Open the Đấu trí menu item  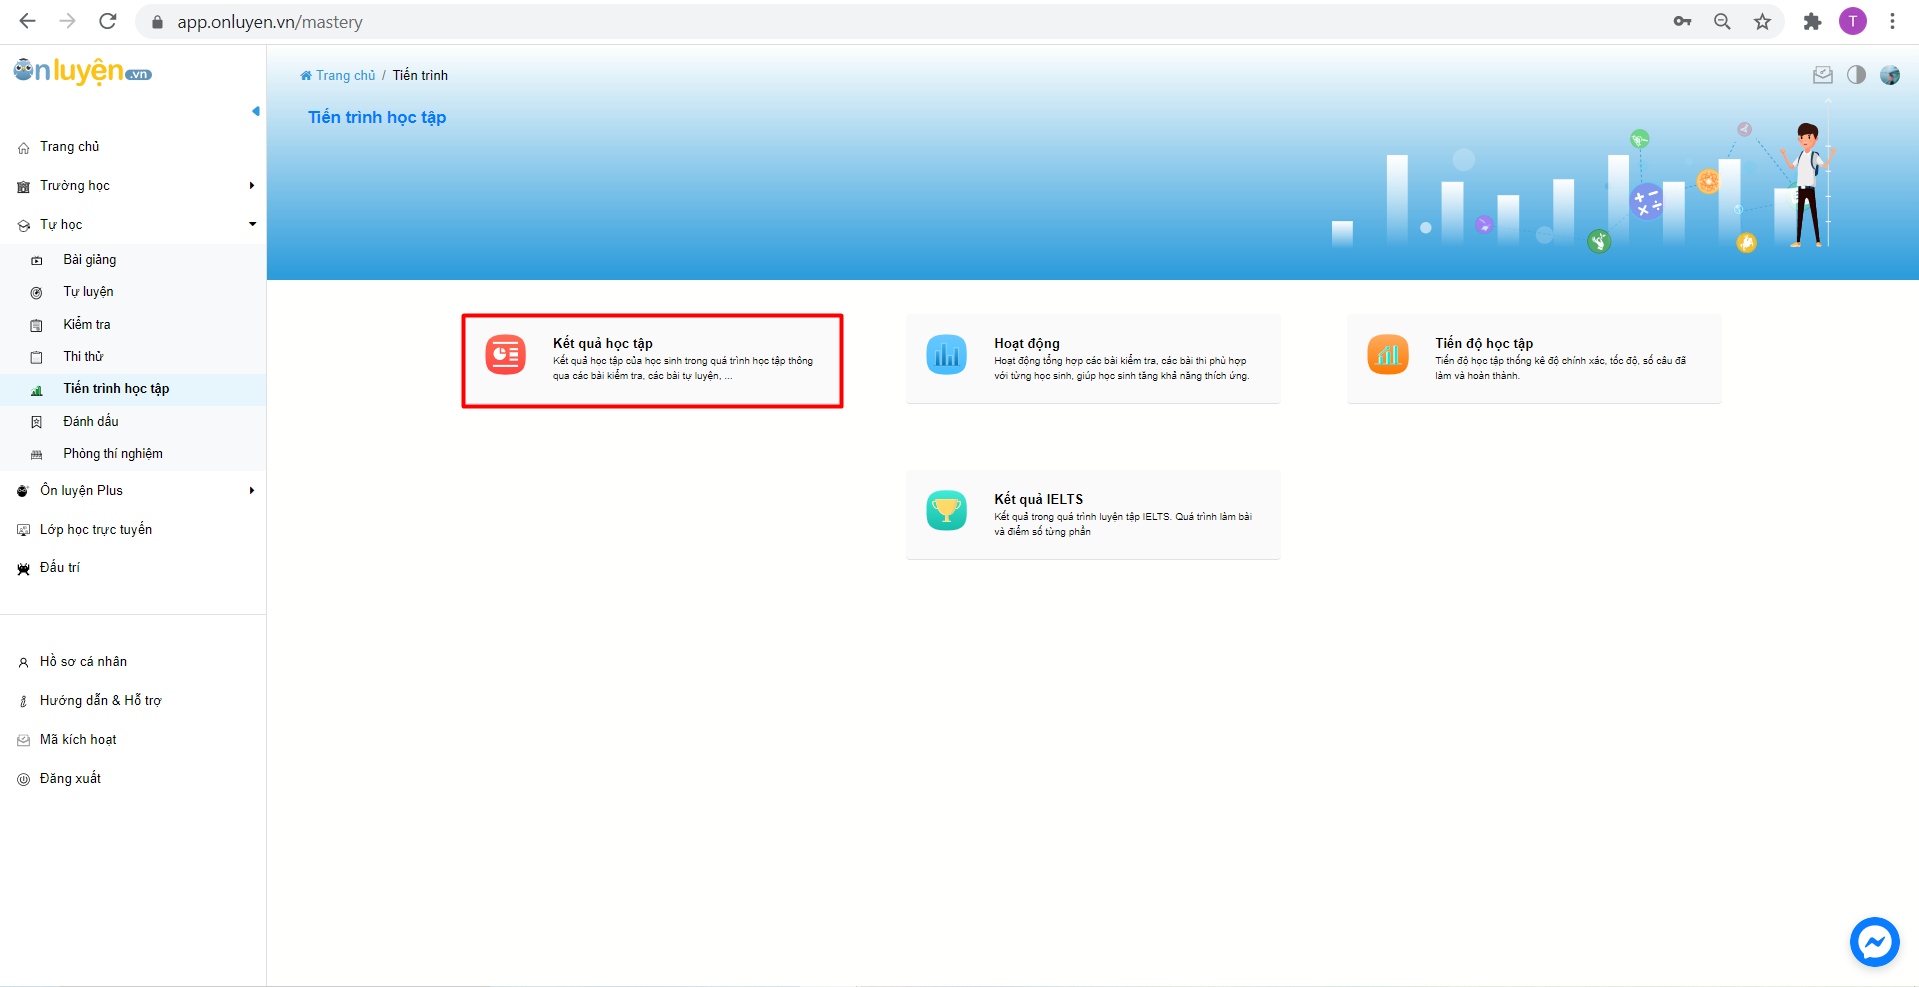[60, 567]
